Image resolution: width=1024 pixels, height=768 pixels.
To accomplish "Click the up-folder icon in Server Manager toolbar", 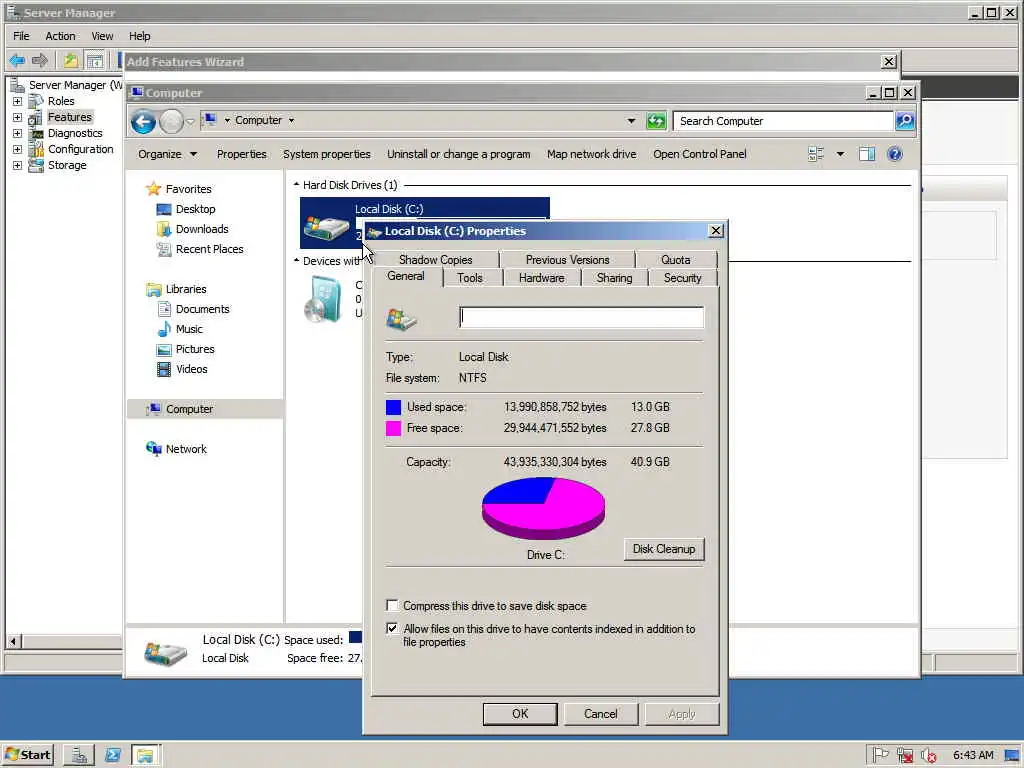I will pos(71,61).
